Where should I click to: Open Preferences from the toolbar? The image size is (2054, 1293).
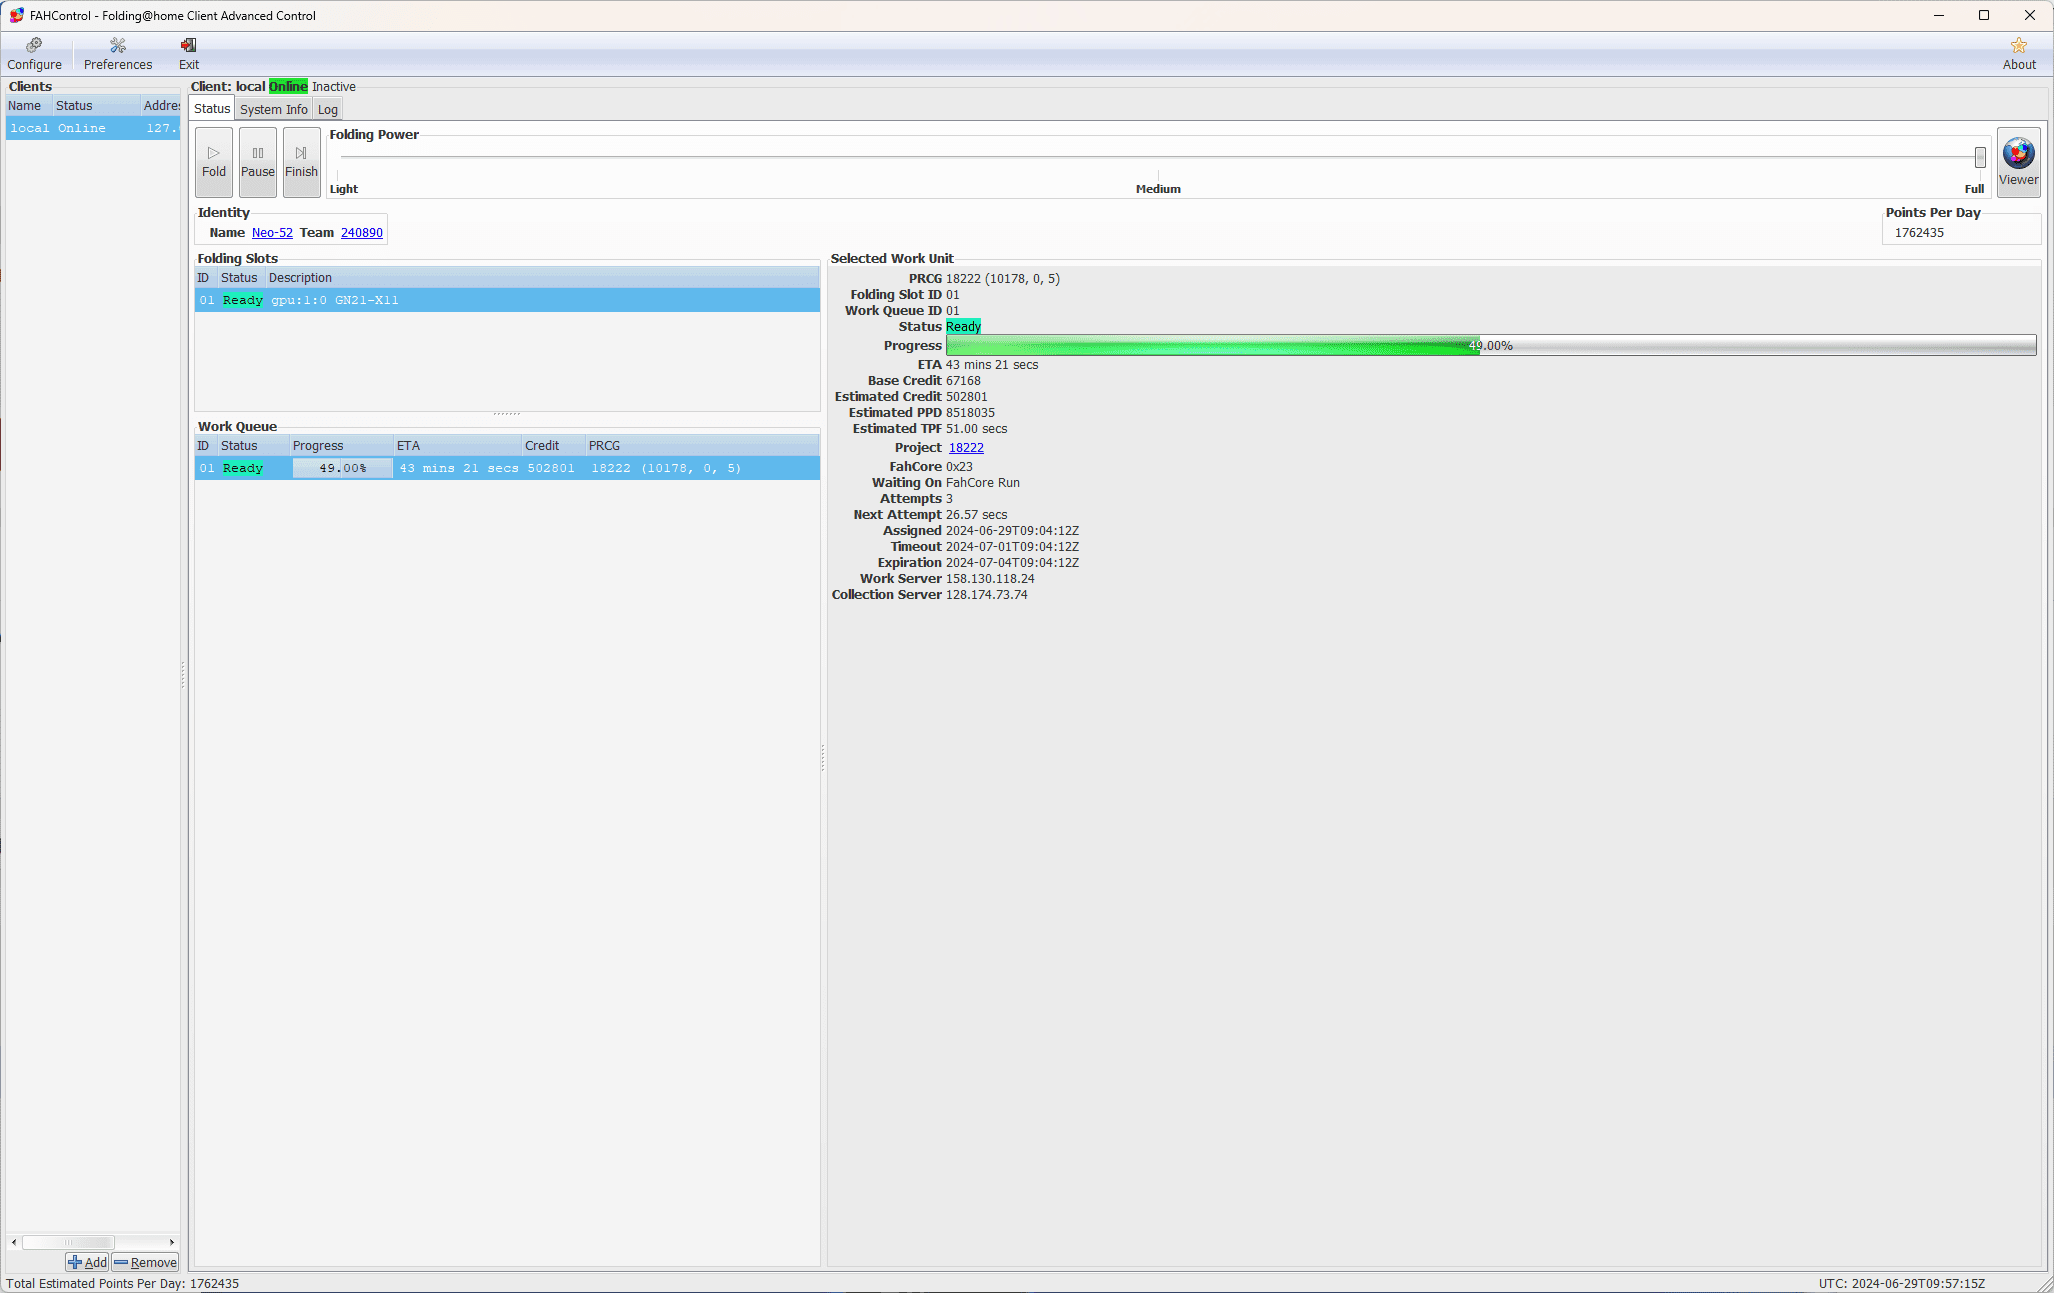tap(118, 54)
